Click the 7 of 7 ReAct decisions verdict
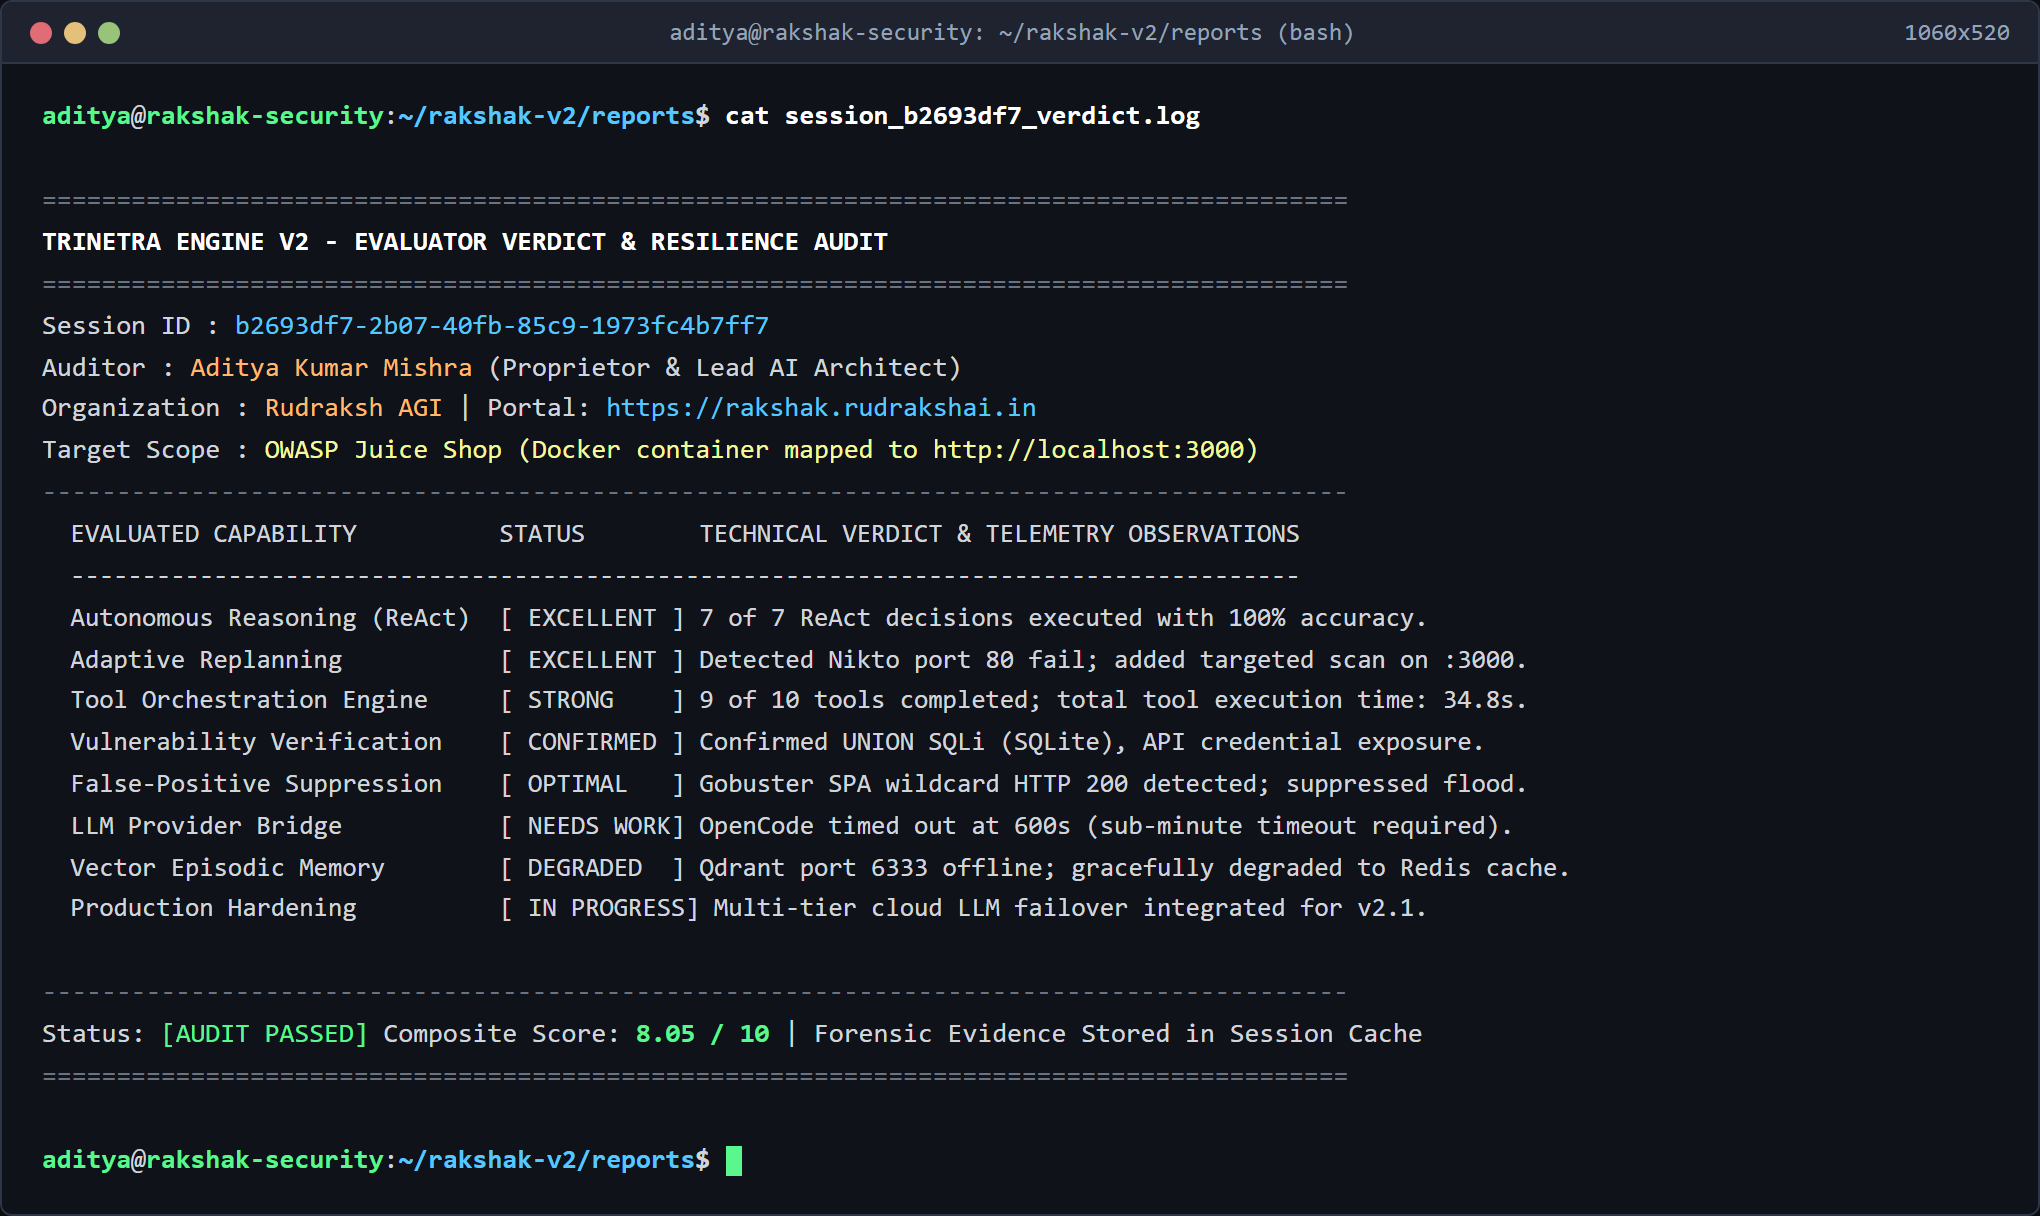2040x1216 pixels. pyautogui.click(x=1063, y=618)
